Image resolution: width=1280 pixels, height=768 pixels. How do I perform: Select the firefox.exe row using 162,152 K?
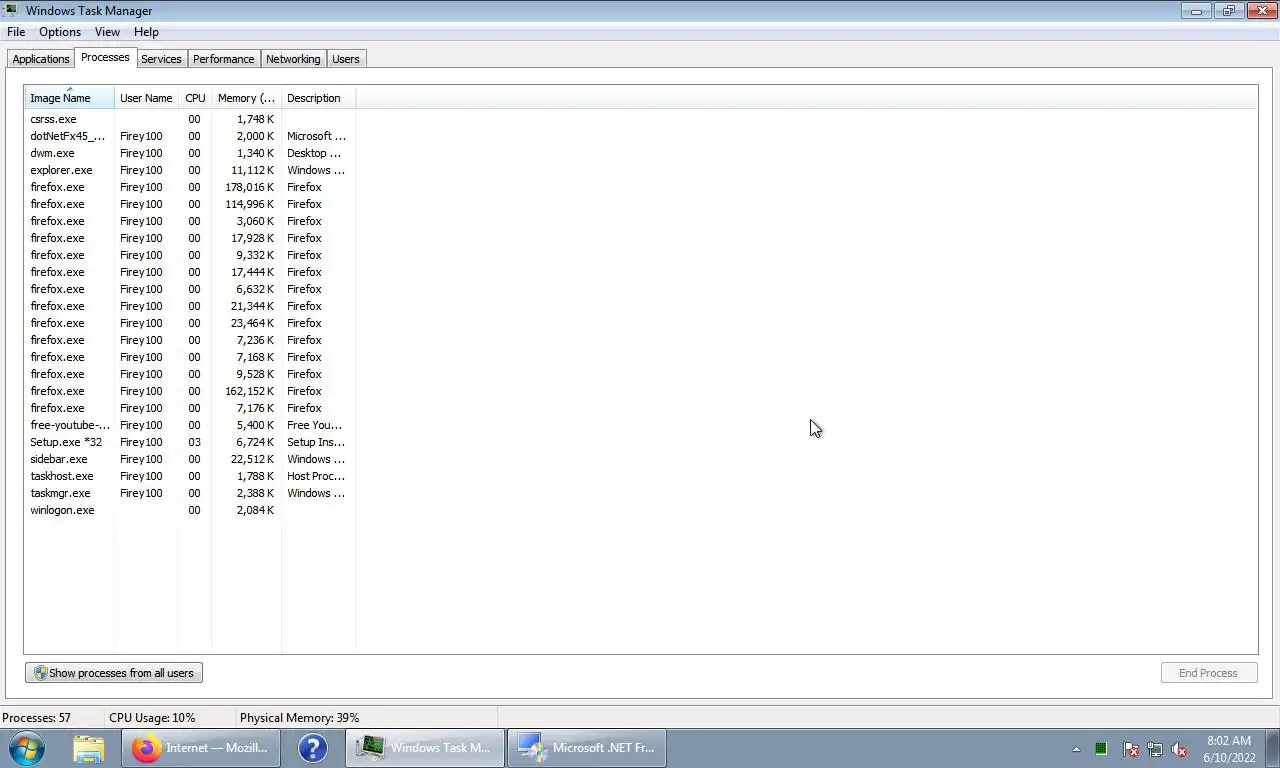click(x=190, y=391)
